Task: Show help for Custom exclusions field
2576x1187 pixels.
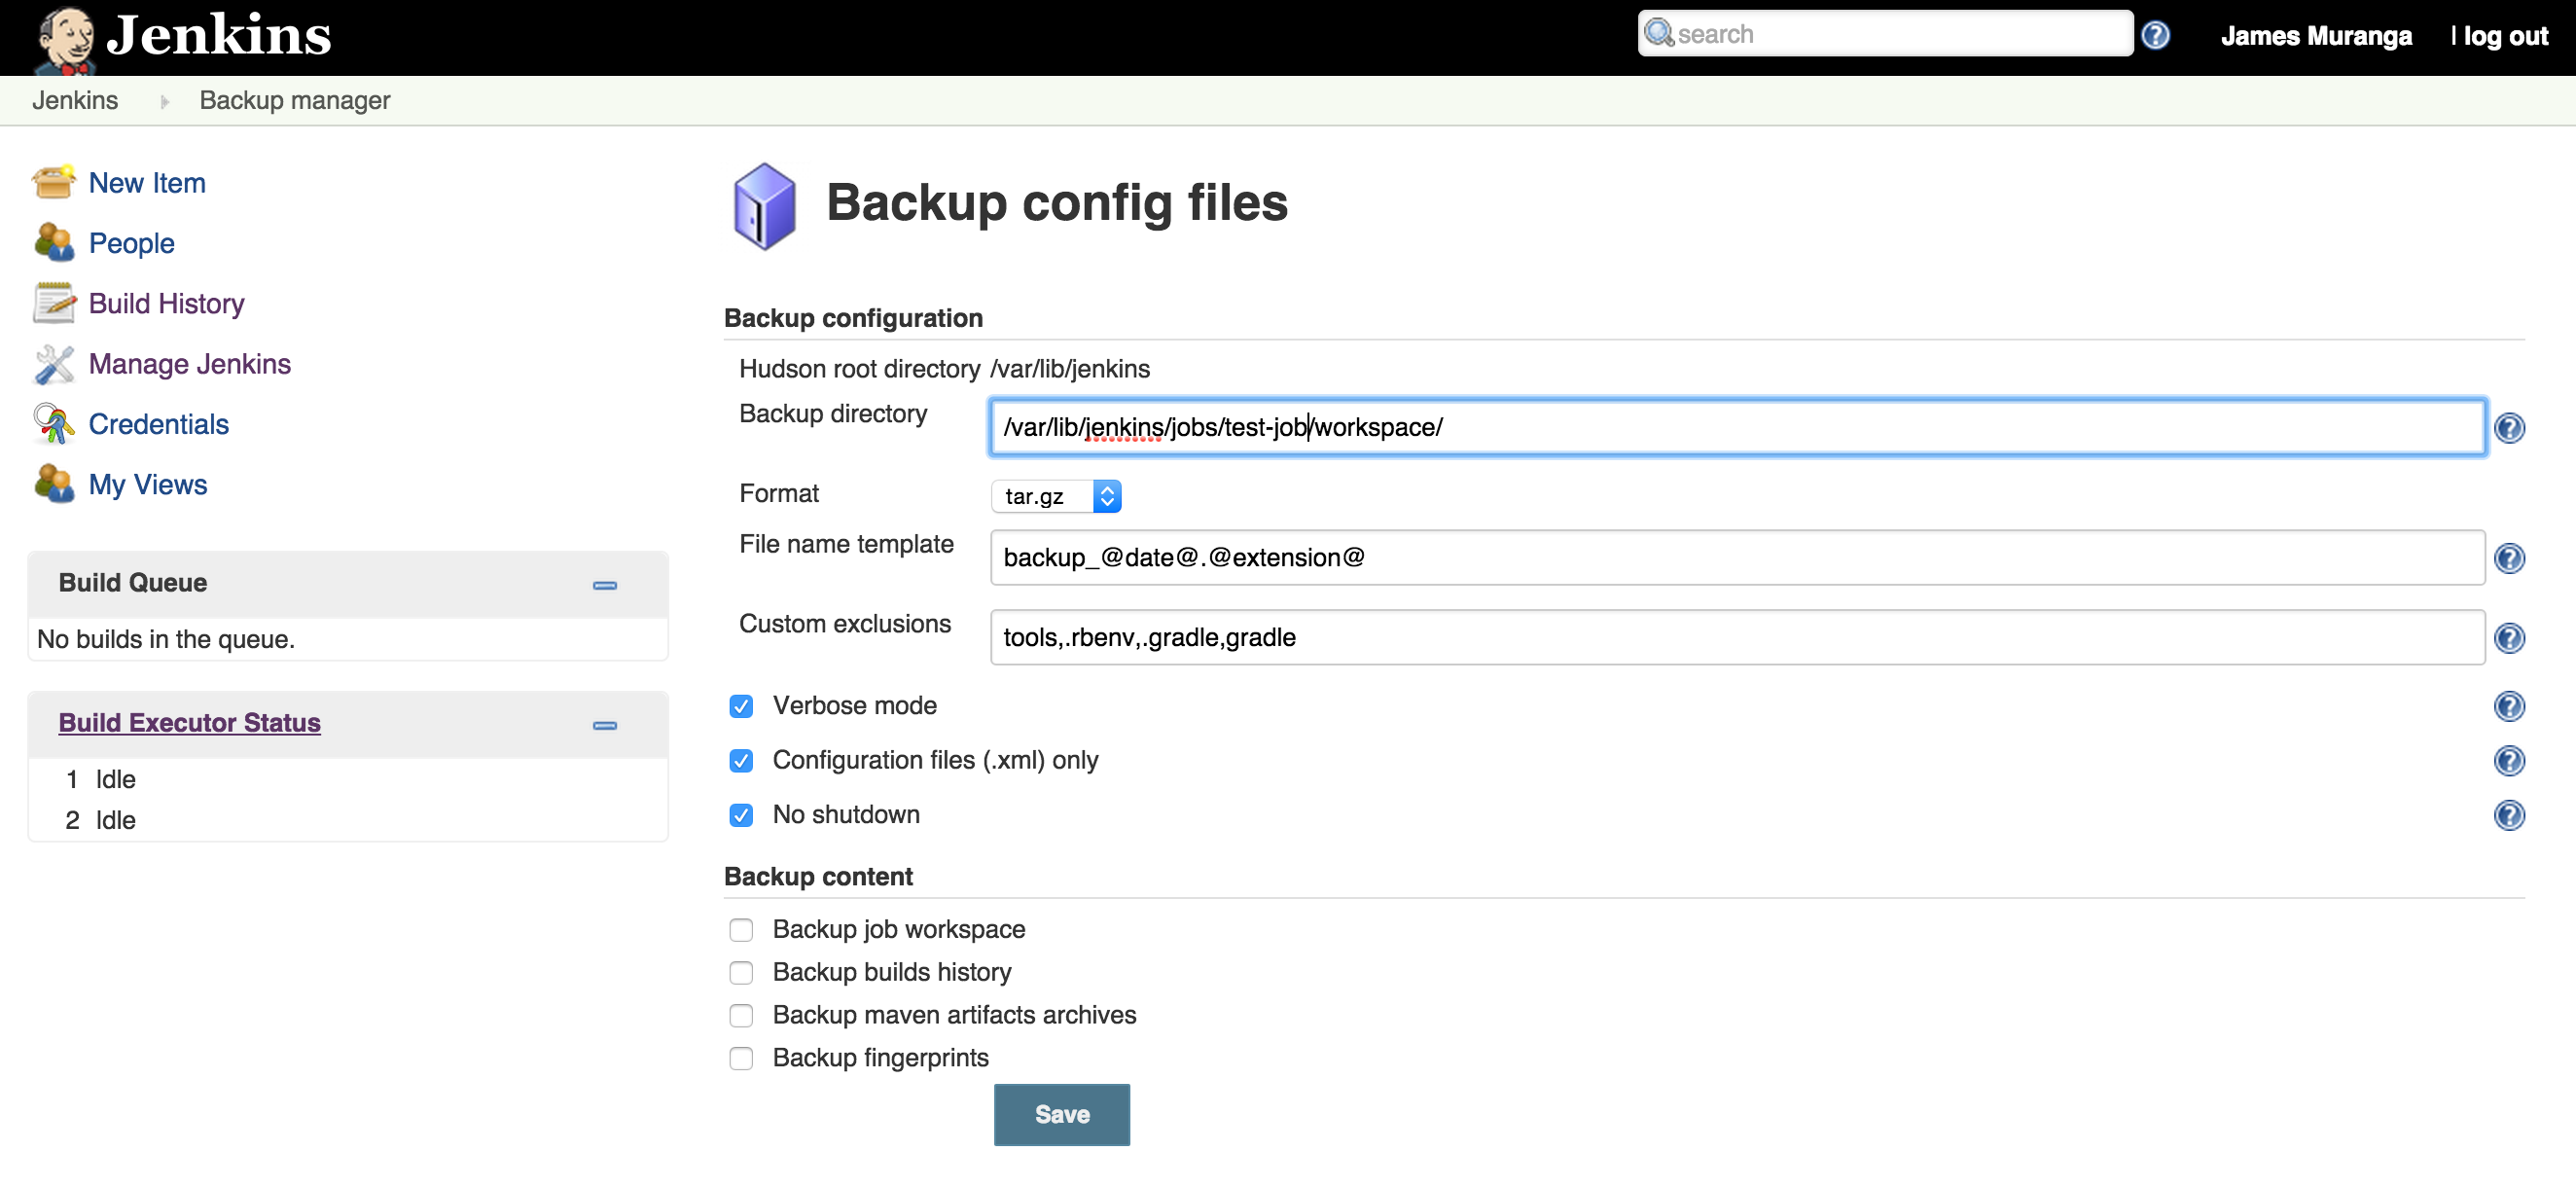Action: pyautogui.click(x=2509, y=638)
